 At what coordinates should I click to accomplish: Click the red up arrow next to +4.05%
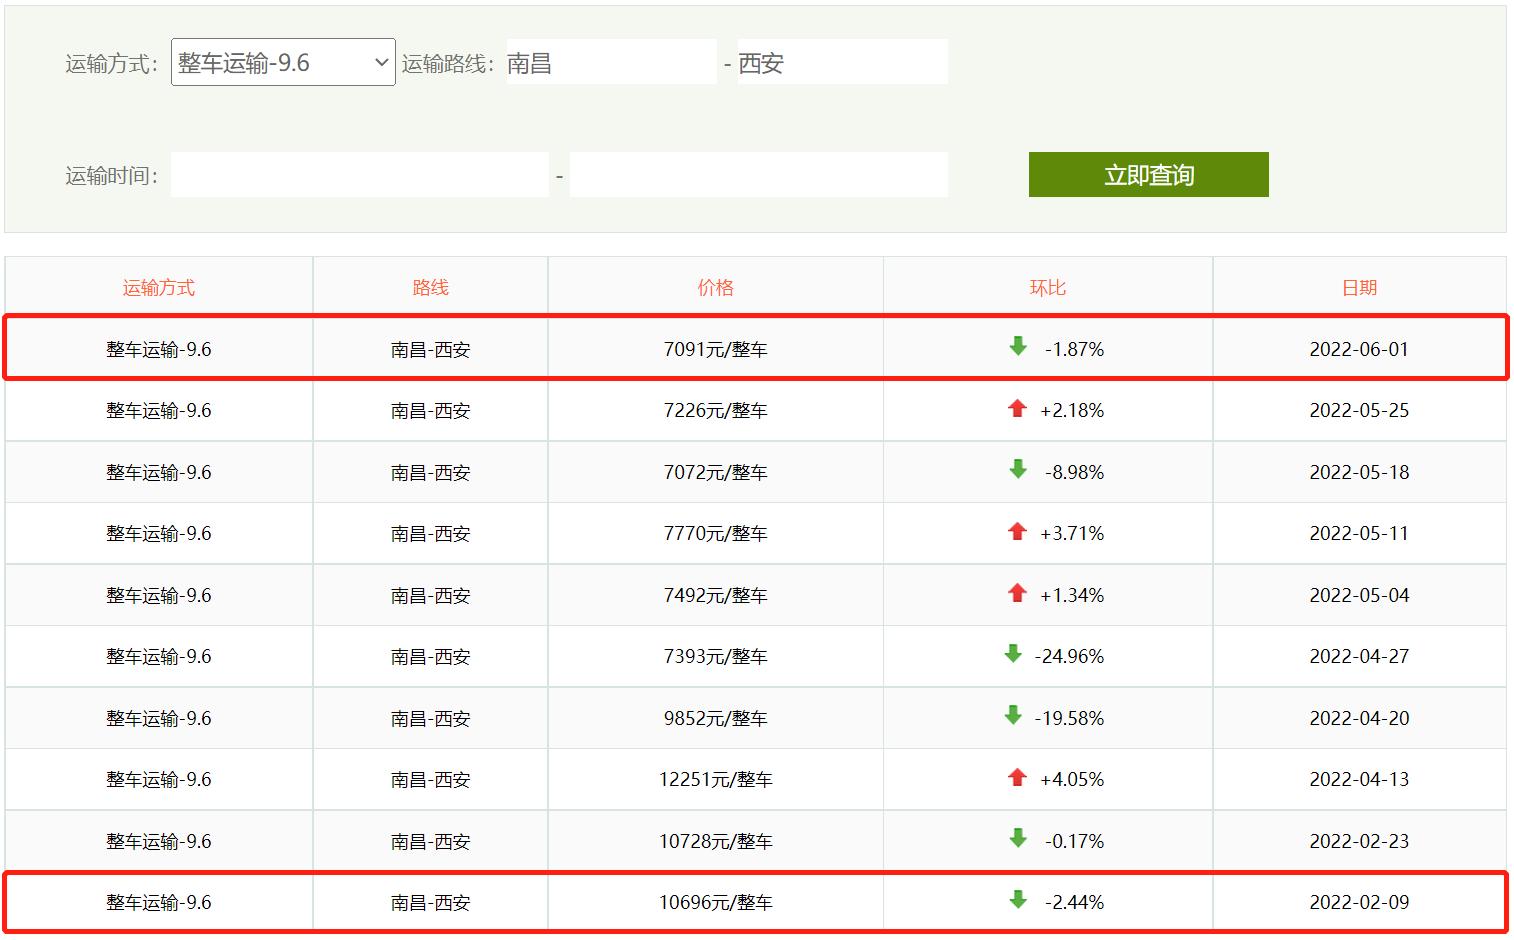point(1017,779)
